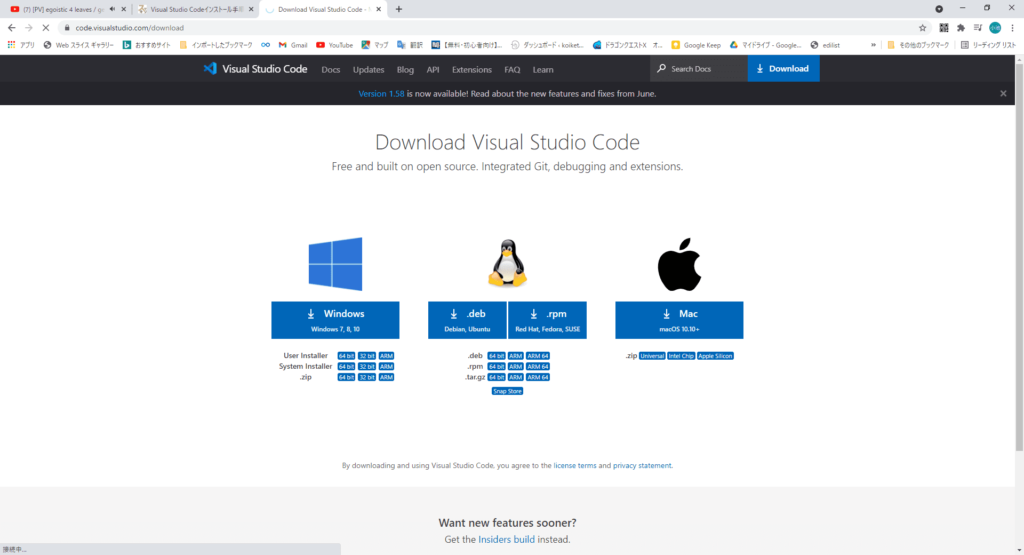Screen dimensions: 1024x555
Task: Bookmark this page with the star icon
Action: click(923, 28)
